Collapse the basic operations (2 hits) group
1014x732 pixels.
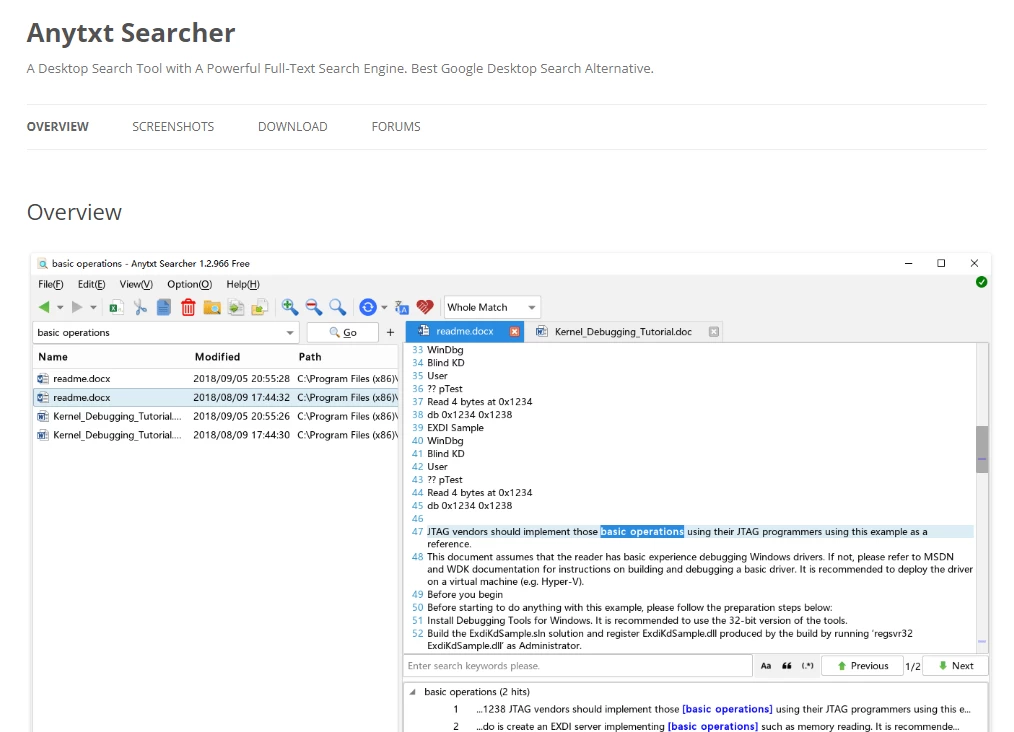(x=413, y=692)
